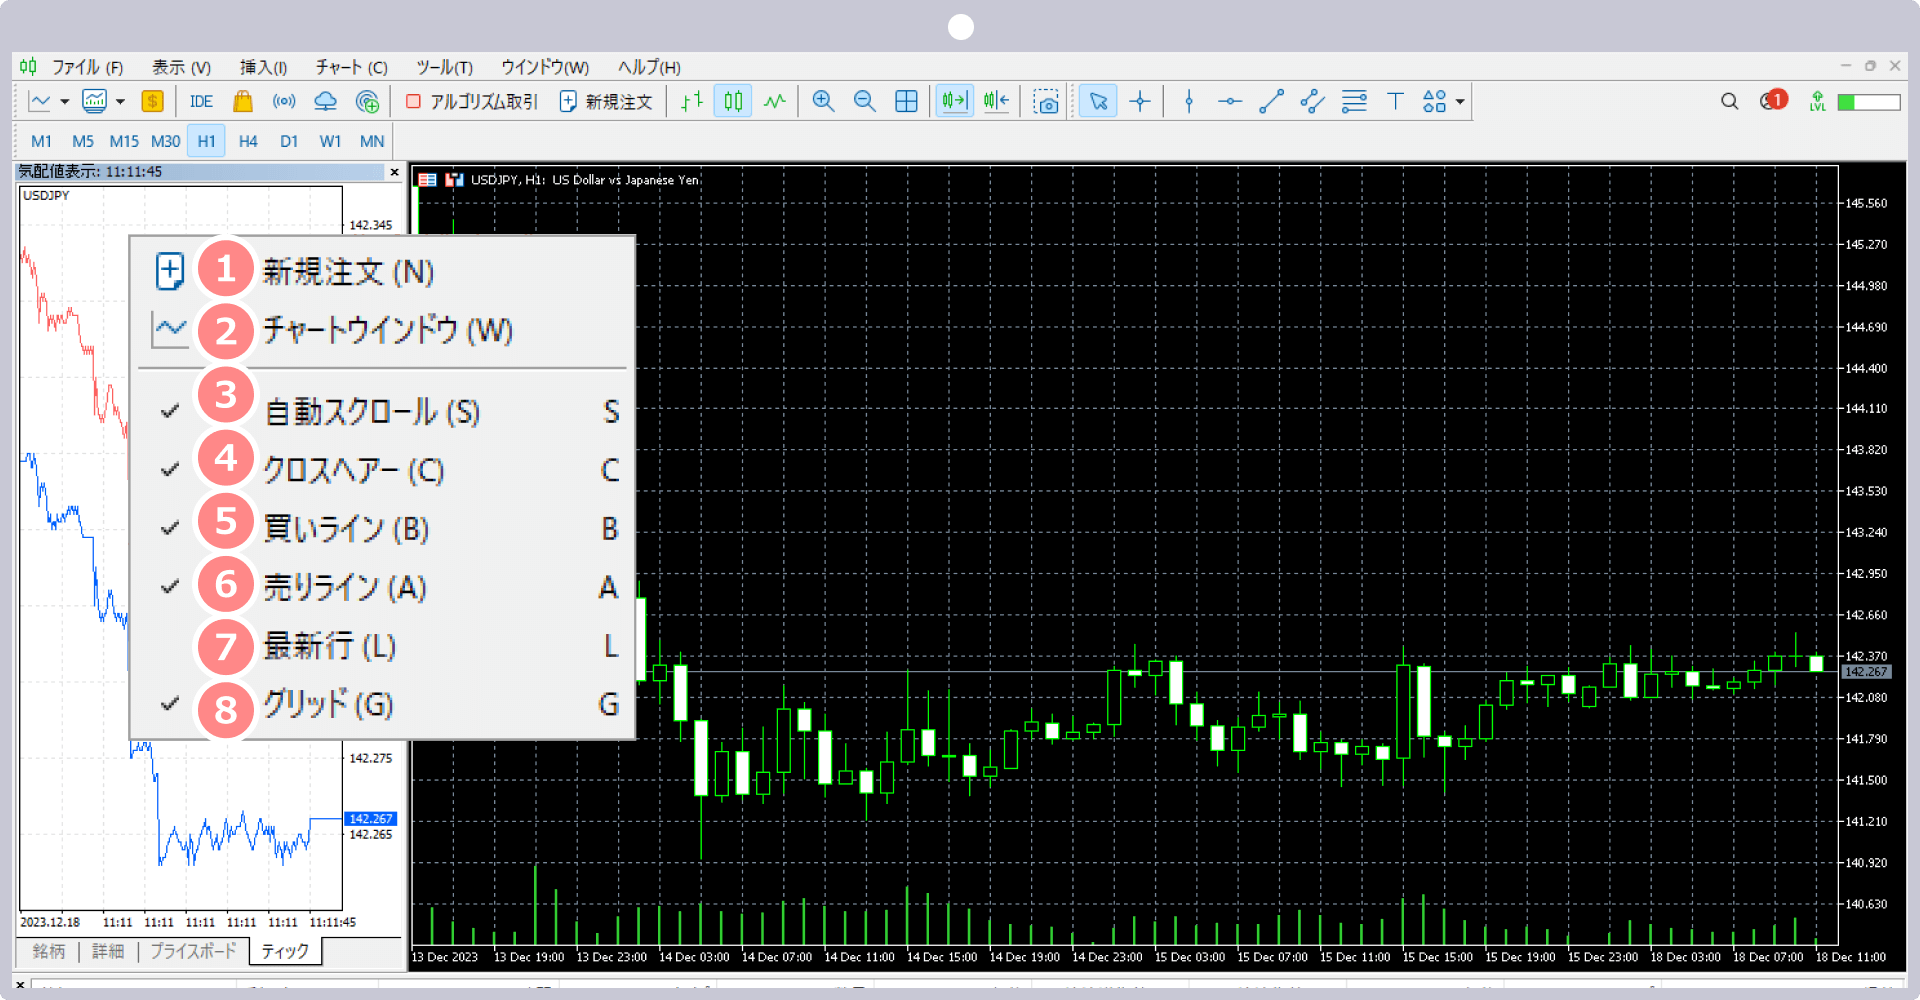
Task: Open the chart type line icon in toolbar
Action: tap(40, 101)
